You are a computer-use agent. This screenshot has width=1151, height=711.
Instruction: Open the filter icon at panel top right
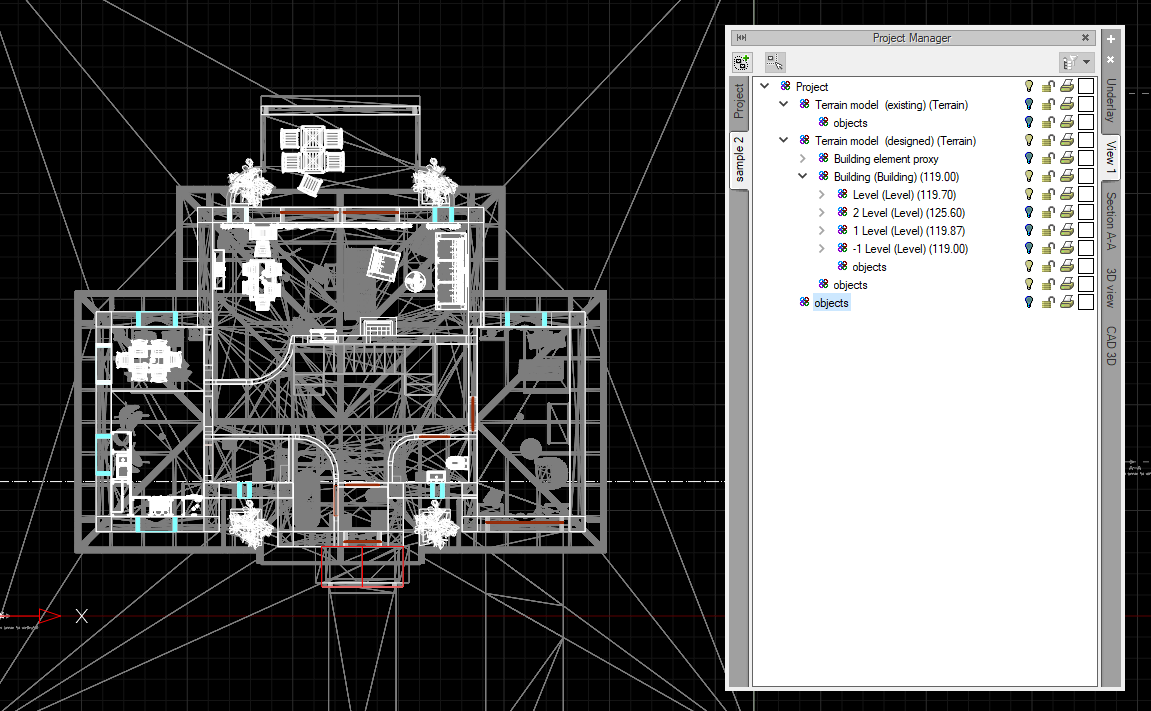[x=1069, y=61]
